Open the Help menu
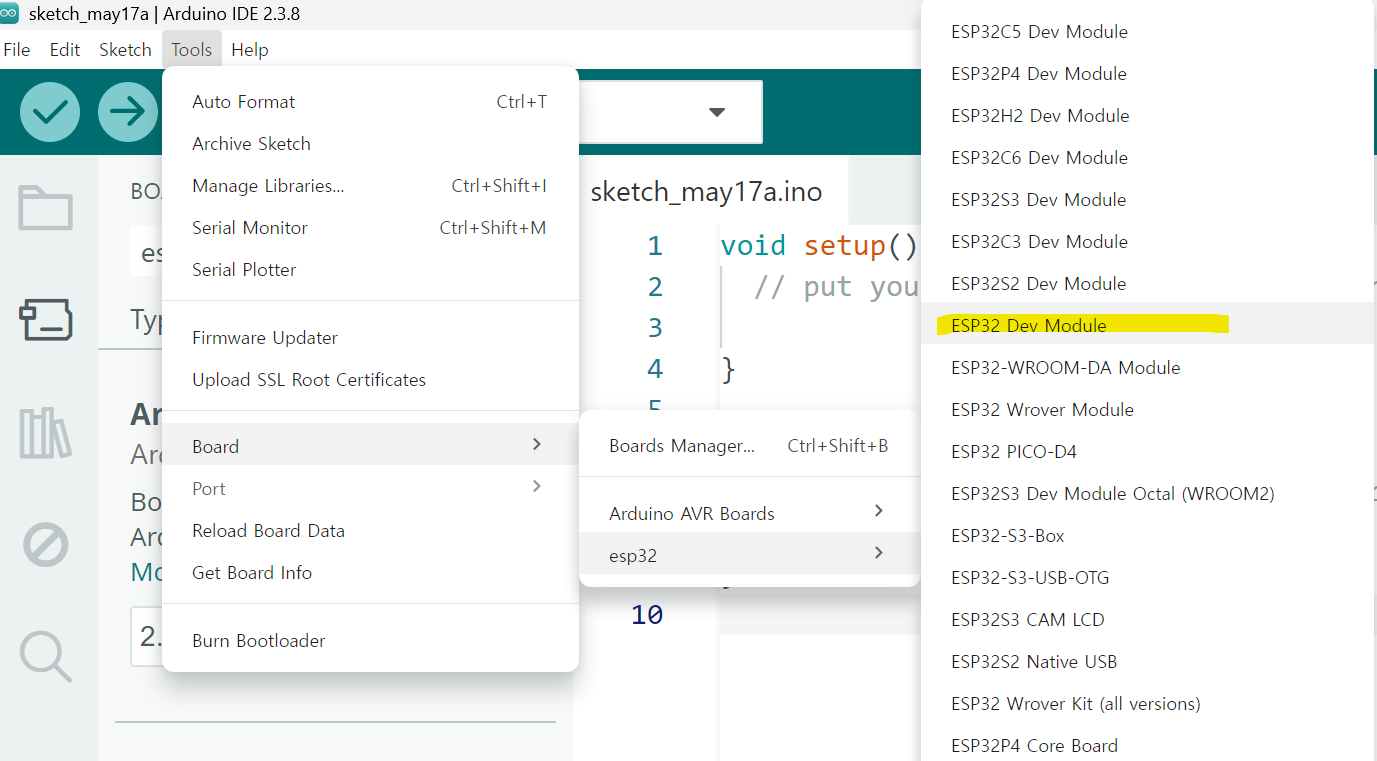The image size is (1377, 761). (x=250, y=49)
